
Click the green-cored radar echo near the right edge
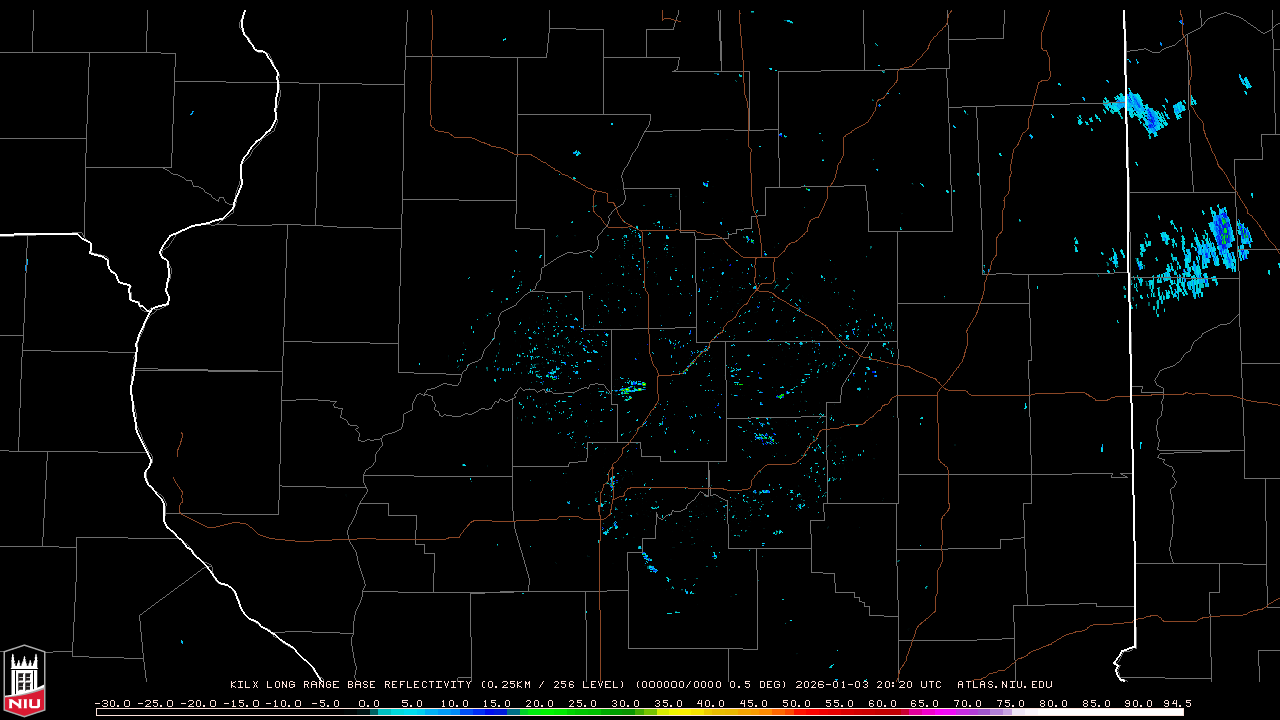tap(1222, 231)
